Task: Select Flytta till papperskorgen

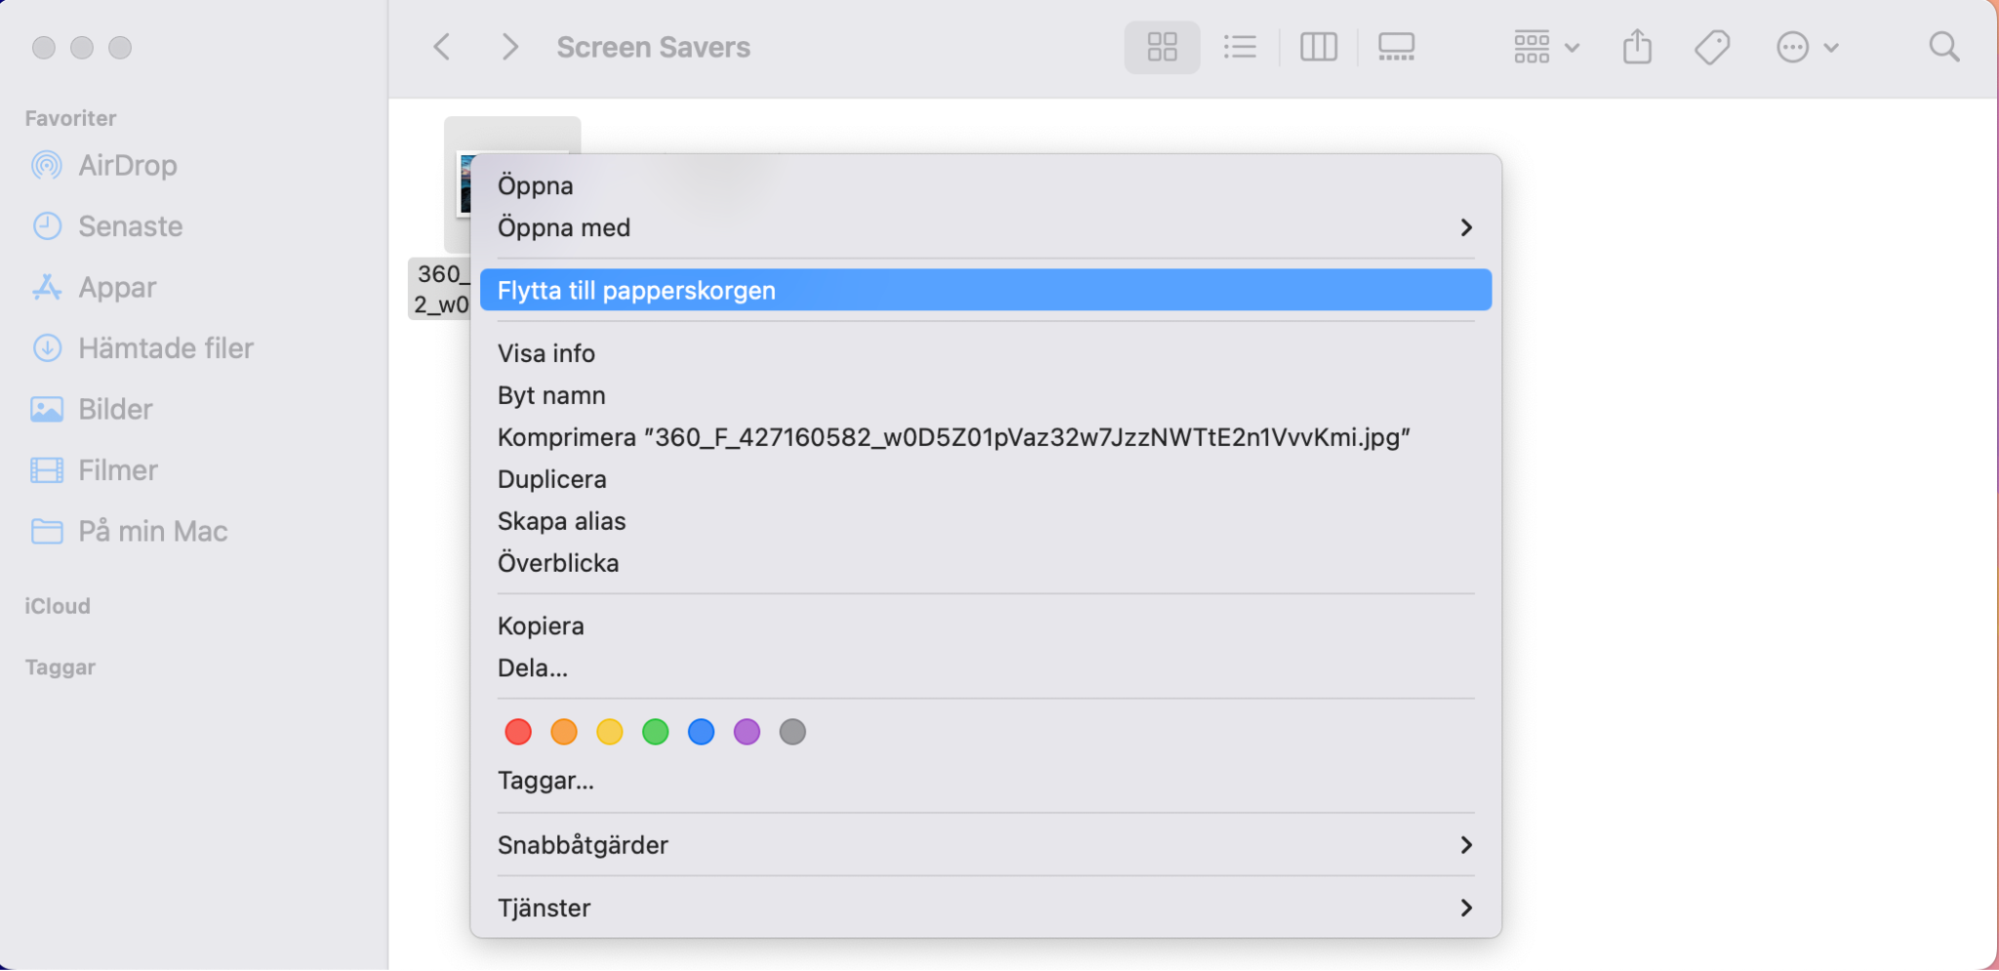Action: pyautogui.click(x=985, y=290)
